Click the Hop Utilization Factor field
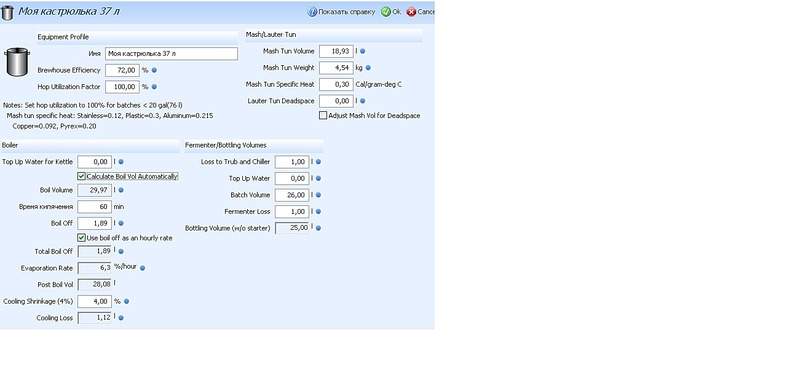This screenshot has width=798, height=375. pyautogui.click(x=122, y=87)
